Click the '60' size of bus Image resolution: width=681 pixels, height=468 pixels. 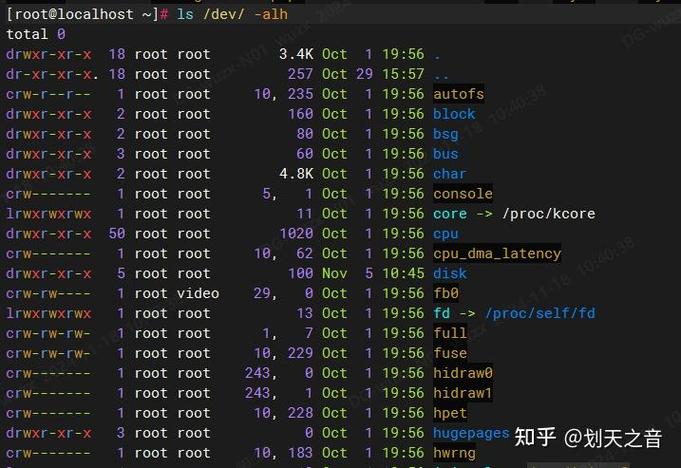coord(304,154)
